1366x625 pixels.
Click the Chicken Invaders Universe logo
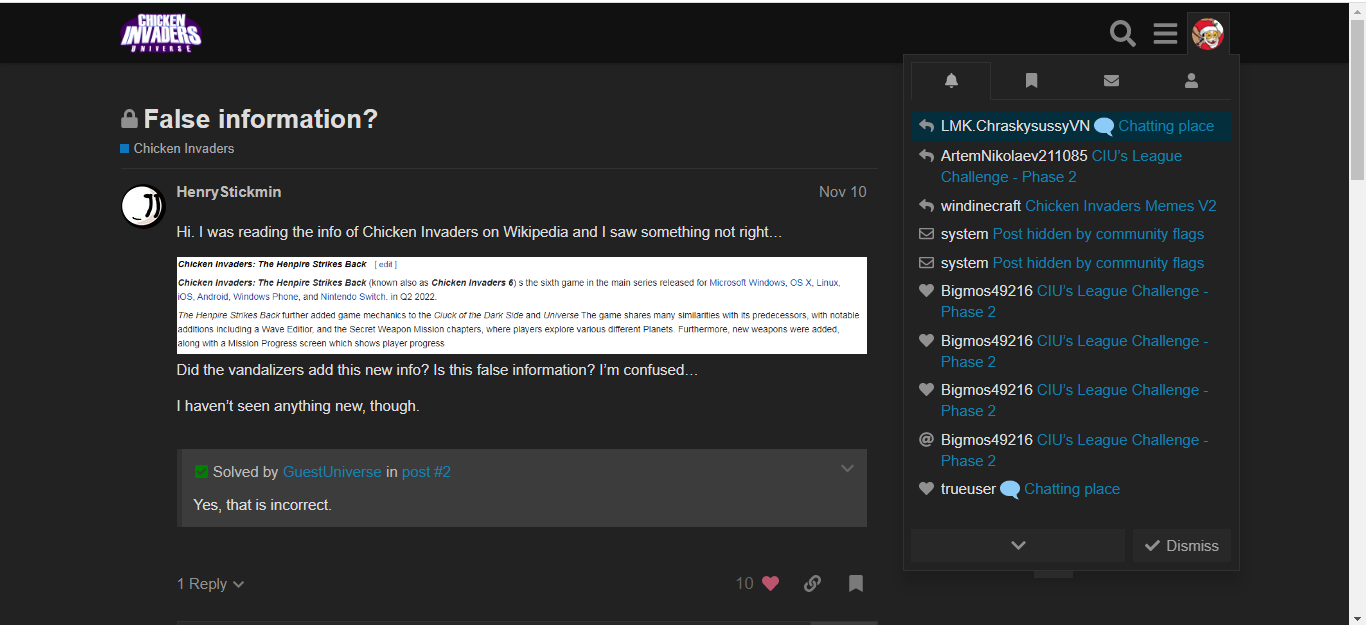coord(161,33)
